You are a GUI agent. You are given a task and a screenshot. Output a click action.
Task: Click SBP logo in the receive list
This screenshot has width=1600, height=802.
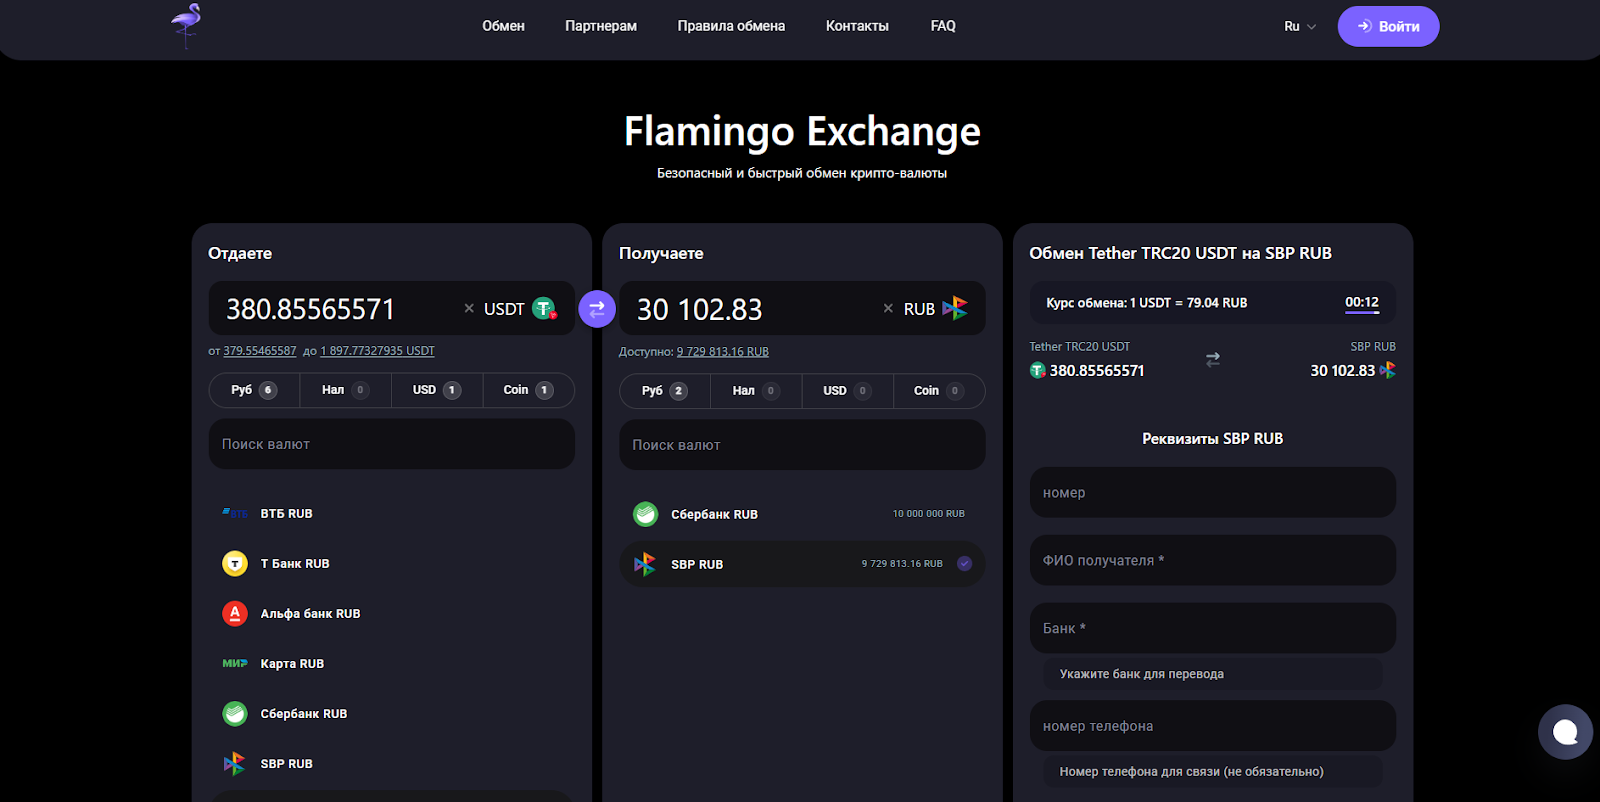(x=645, y=564)
